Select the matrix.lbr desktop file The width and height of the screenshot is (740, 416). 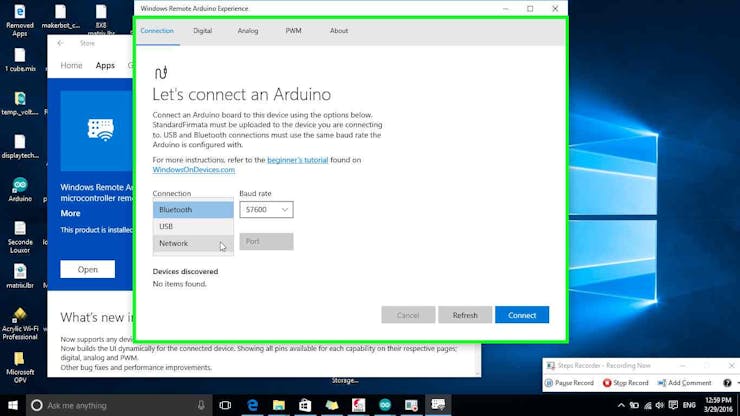click(x=20, y=276)
